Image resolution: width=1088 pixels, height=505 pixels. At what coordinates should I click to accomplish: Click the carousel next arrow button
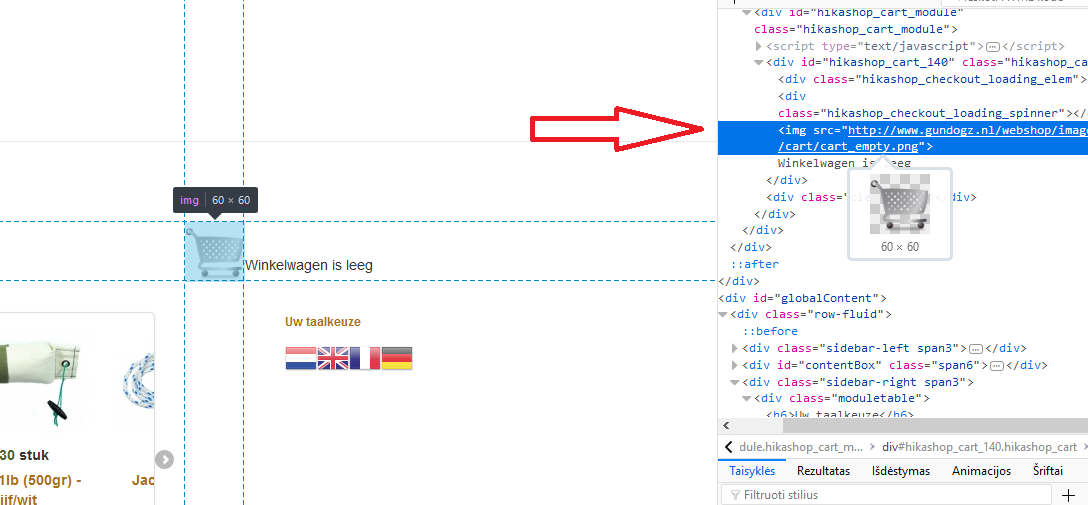(x=164, y=459)
